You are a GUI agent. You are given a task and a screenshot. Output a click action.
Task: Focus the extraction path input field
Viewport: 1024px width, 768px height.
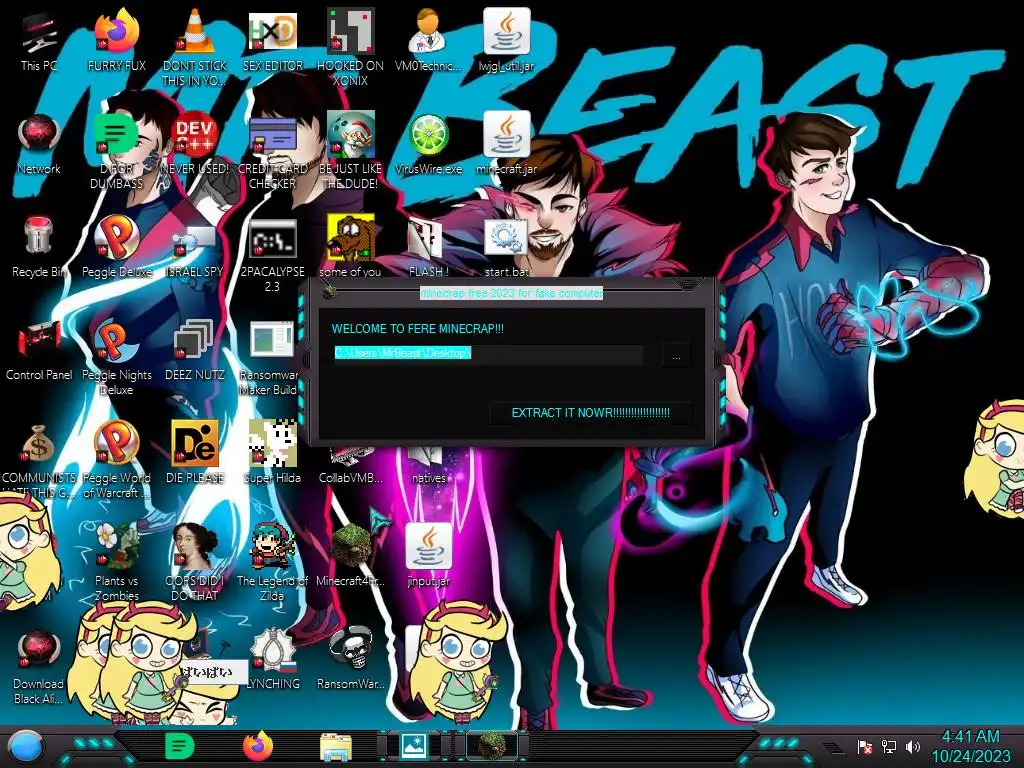(x=488, y=353)
